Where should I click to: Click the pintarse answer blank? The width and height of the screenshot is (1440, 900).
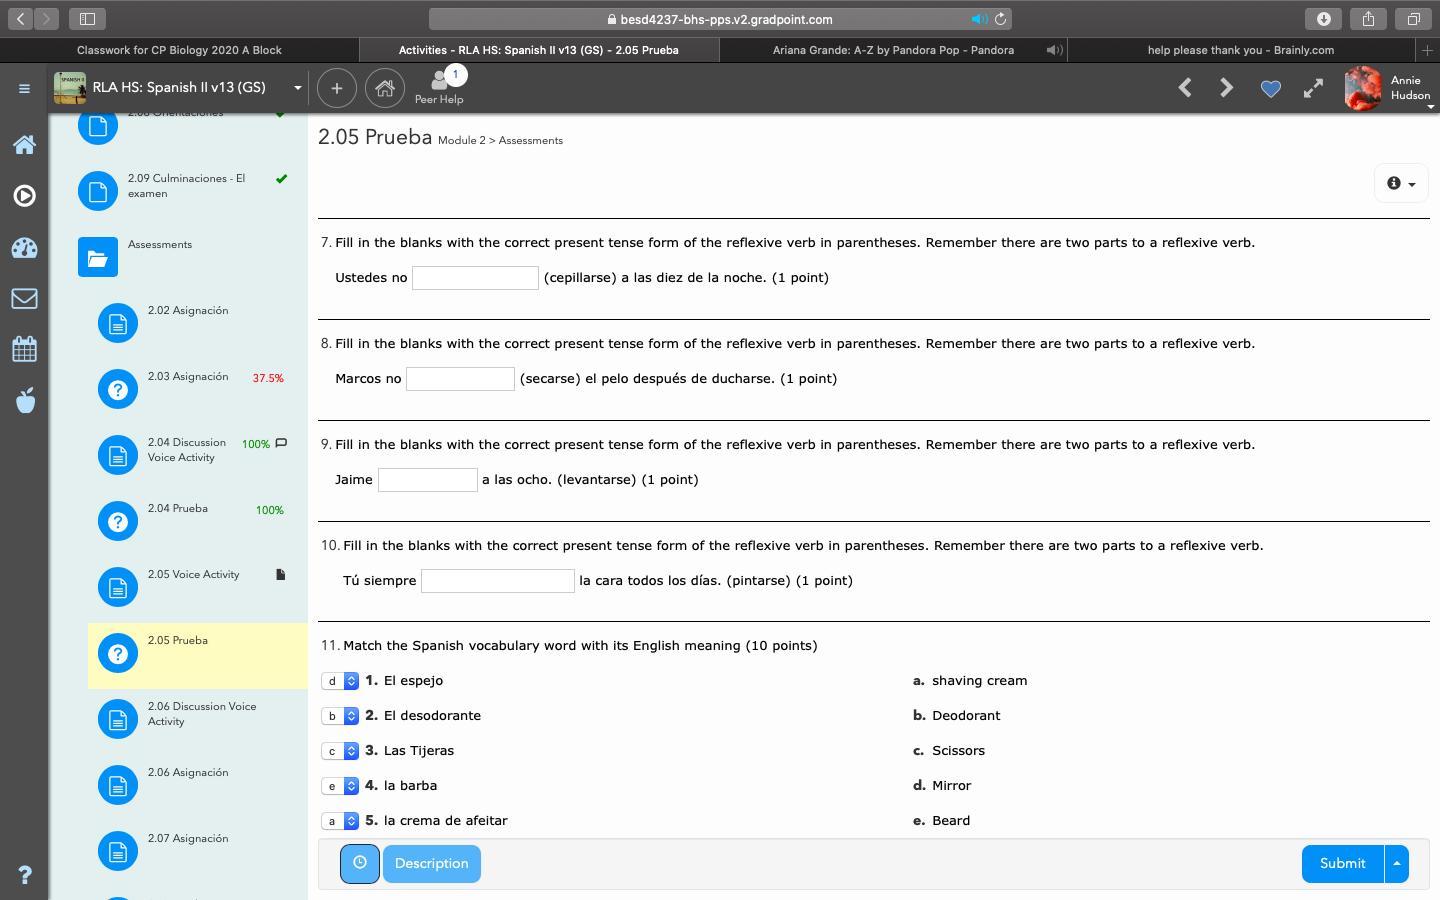(498, 581)
